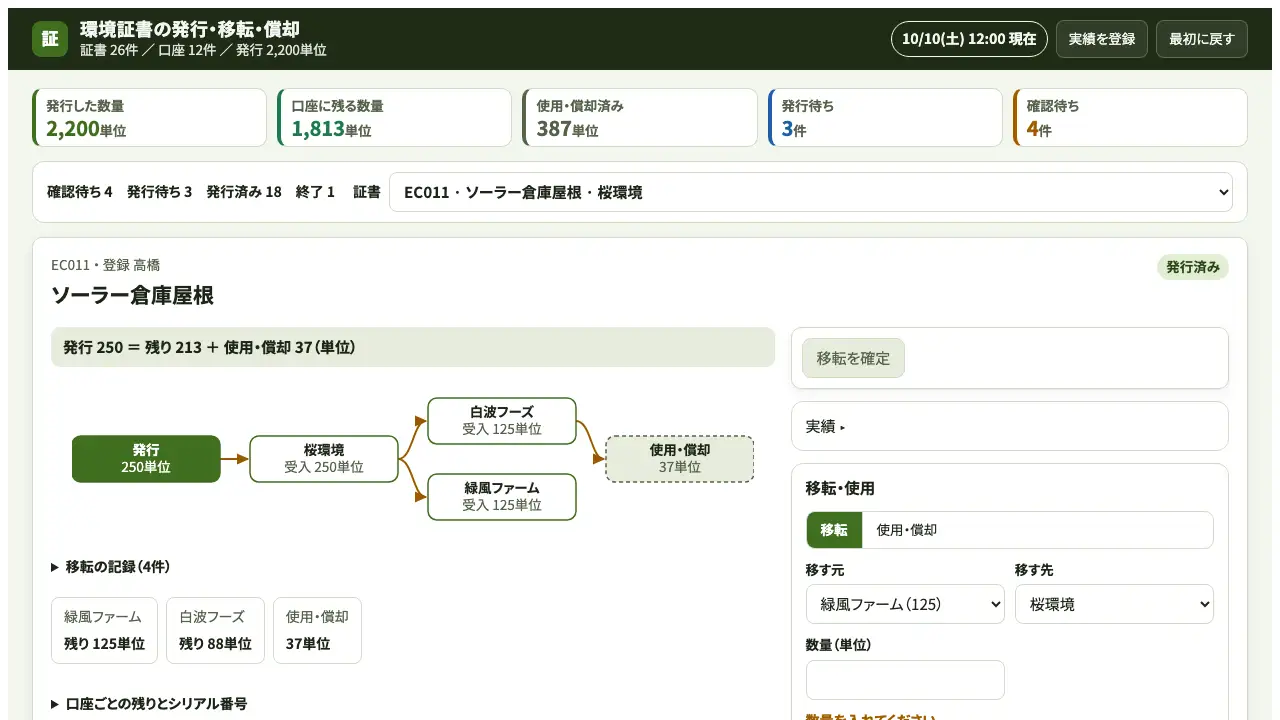
Task: Click the 発行待ち 3 status count
Action: coord(160,192)
